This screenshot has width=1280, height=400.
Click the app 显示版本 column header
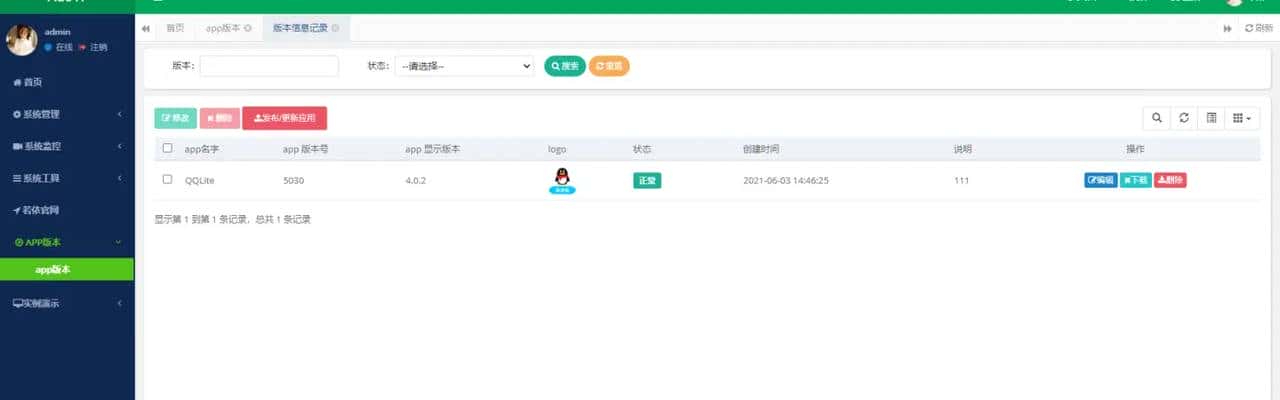[x=432, y=149]
